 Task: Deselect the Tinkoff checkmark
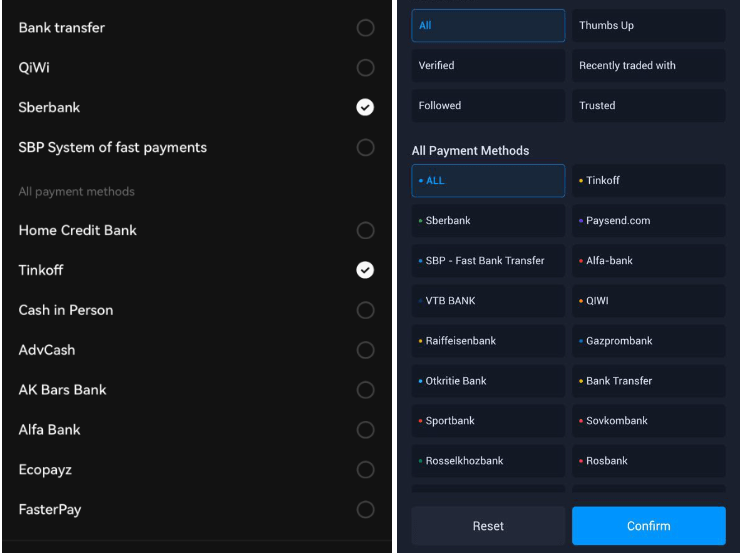tap(365, 270)
